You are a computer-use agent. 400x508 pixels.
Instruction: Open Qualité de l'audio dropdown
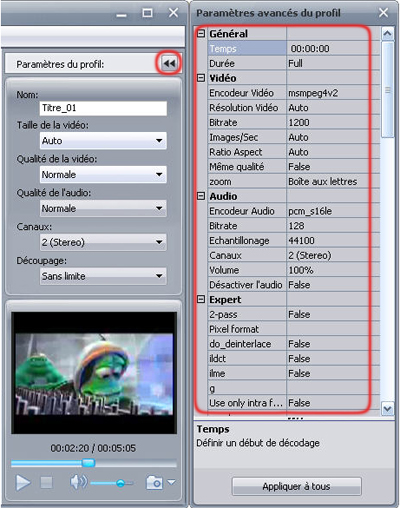[103, 208]
